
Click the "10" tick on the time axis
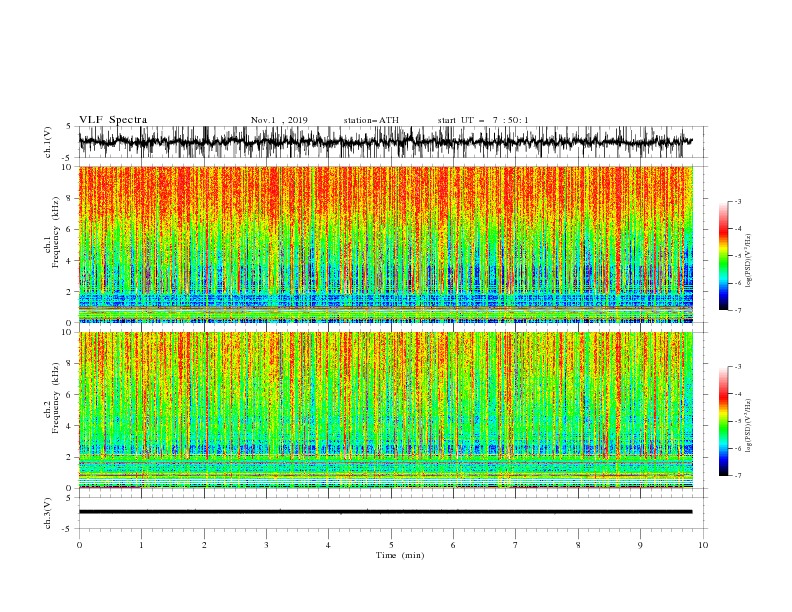pyautogui.click(x=703, y=545)
